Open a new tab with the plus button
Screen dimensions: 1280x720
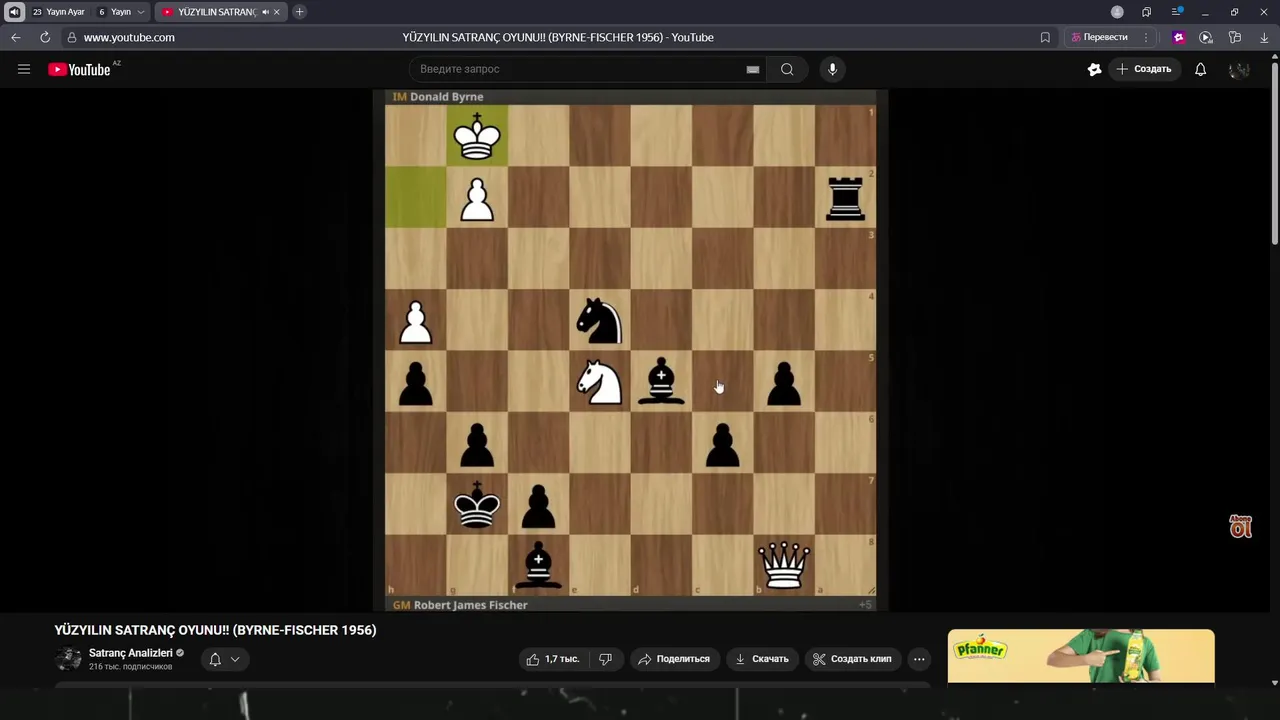(299, 12)
